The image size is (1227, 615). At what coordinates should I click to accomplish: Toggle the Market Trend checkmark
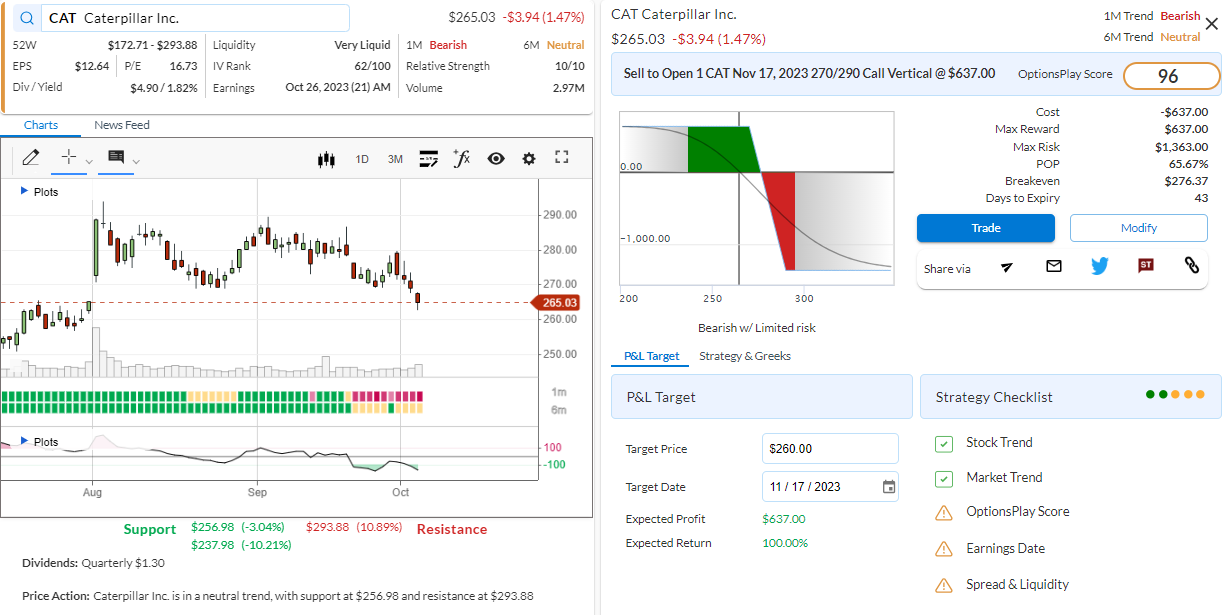tap(943, 478)
